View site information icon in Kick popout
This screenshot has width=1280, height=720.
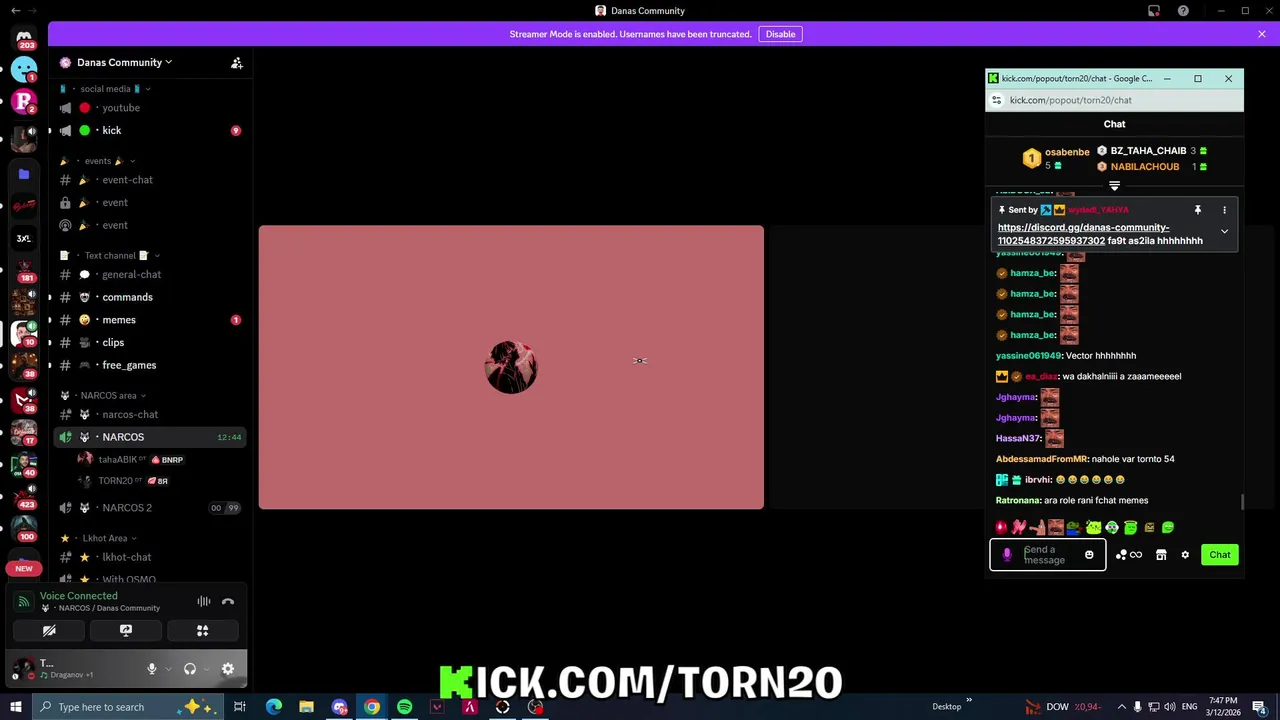coord(996,100)
